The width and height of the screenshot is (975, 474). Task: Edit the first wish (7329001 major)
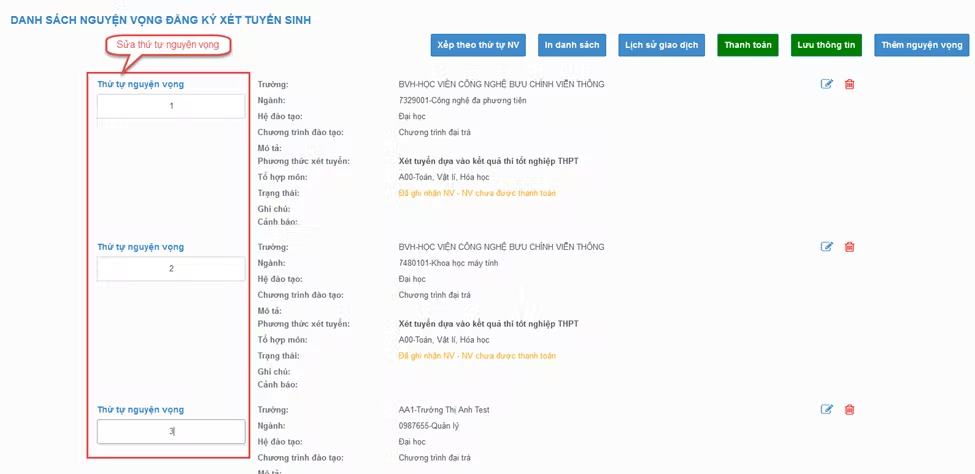click(827, 84)
